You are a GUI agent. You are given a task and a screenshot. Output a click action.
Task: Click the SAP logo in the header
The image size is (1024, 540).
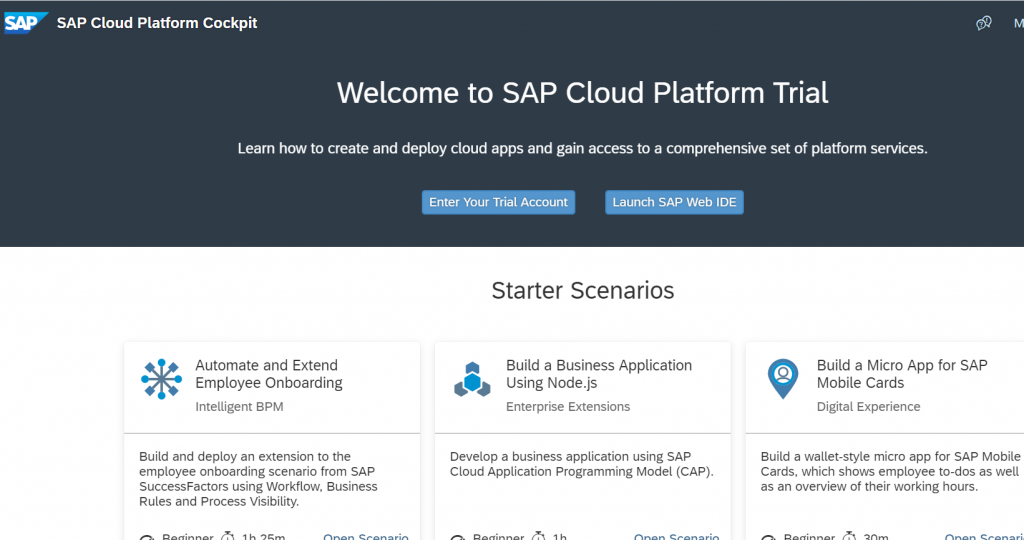click(25, 23)
